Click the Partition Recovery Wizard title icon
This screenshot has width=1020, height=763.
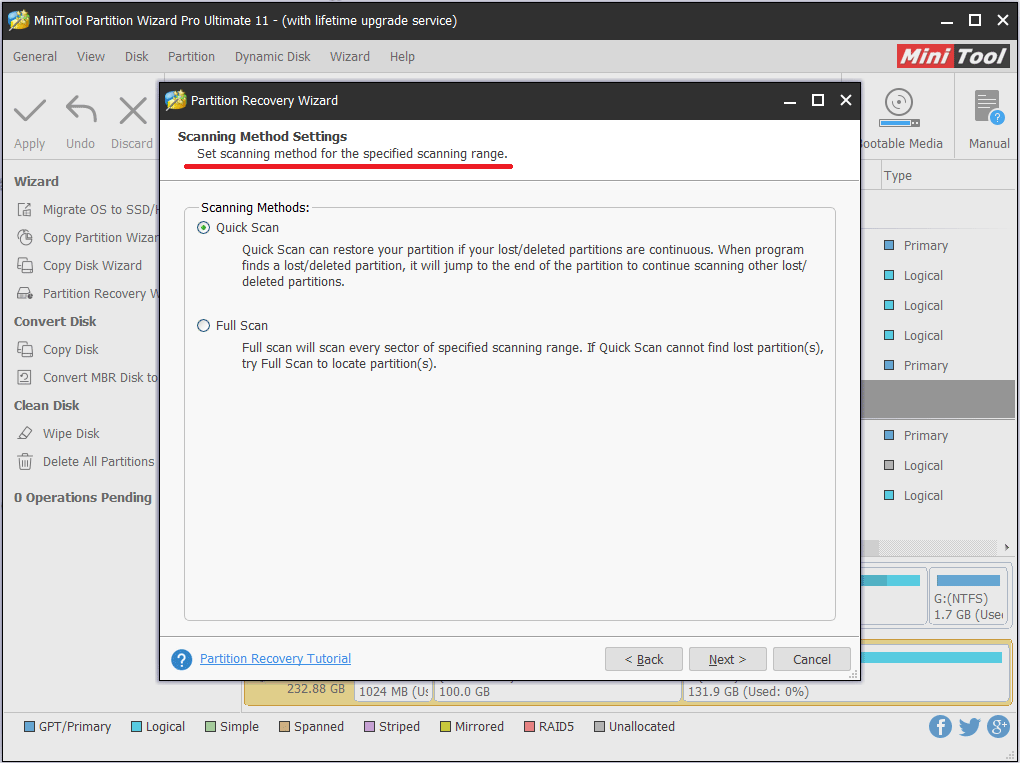point(176,100)
